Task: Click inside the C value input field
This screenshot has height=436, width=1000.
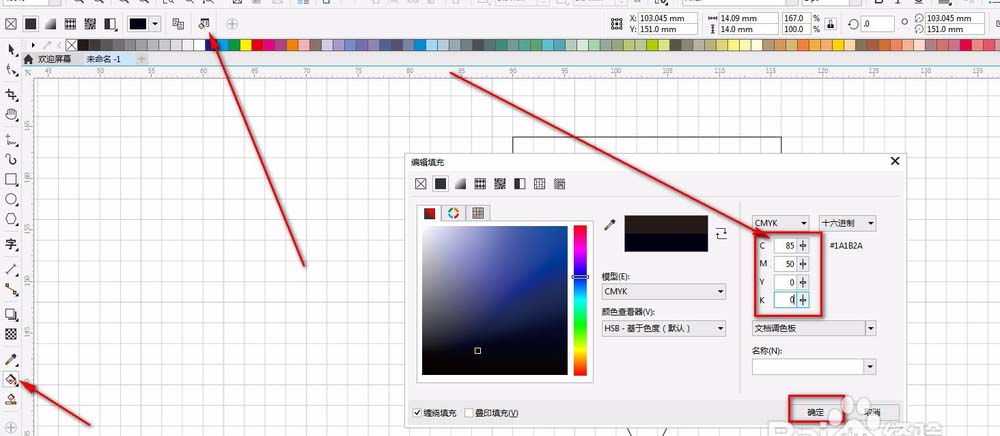Action: tap(786, 245)
